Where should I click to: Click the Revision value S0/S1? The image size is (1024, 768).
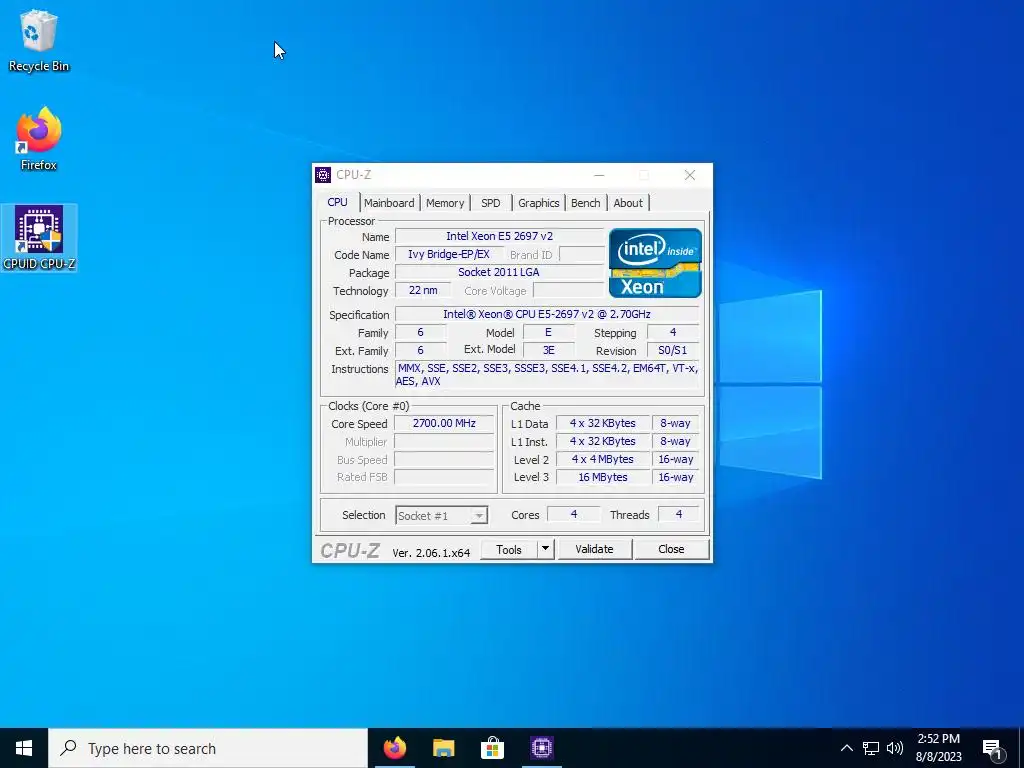[x=673, y=350]
